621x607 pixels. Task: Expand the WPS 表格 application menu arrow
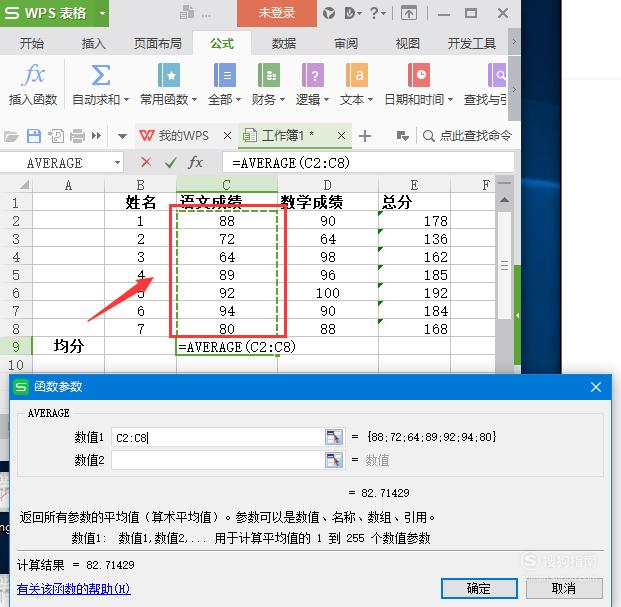coord(102,13)
